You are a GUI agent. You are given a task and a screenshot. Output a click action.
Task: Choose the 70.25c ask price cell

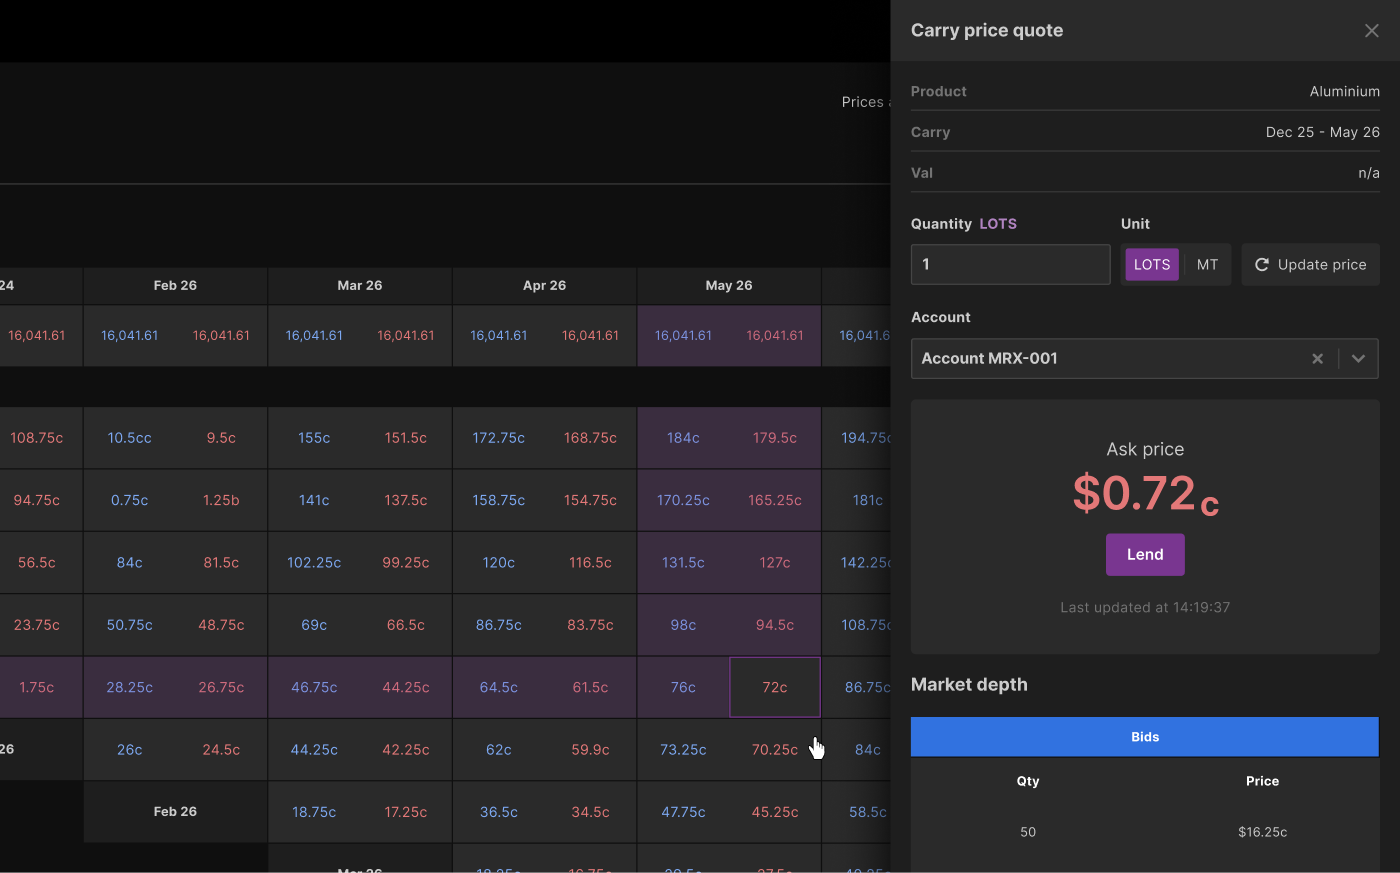click(x=775, y=750)
